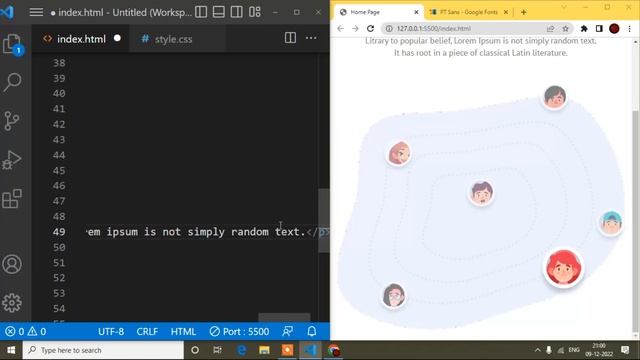Open Chrome extensions puzzle icon
The height and width of the screenshot is (360, 640).
pyautogui.click(x=584, y=29)
